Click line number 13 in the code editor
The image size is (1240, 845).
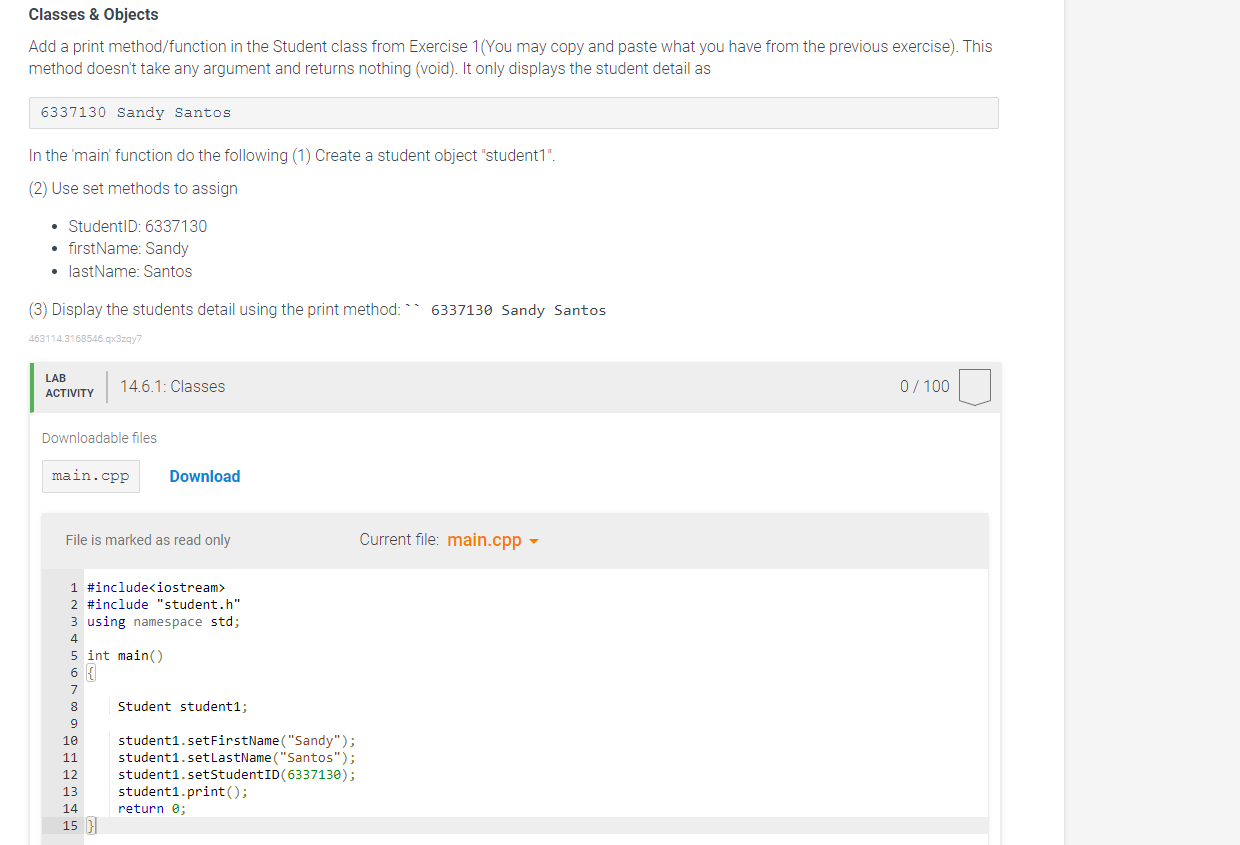click(x=69, y=791)
